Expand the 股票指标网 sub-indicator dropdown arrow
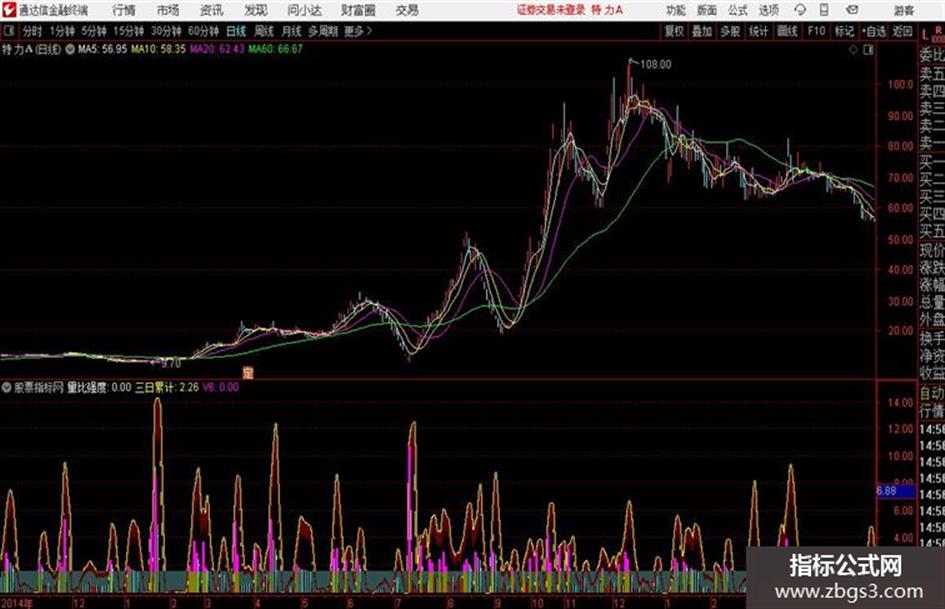The width and height of the screenshot is (945, 609). coord(7,387)
